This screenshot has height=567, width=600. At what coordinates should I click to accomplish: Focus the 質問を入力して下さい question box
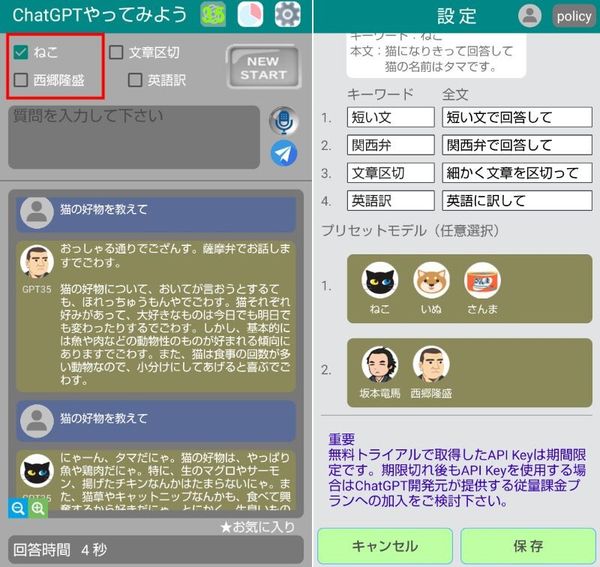pos(134,137)
